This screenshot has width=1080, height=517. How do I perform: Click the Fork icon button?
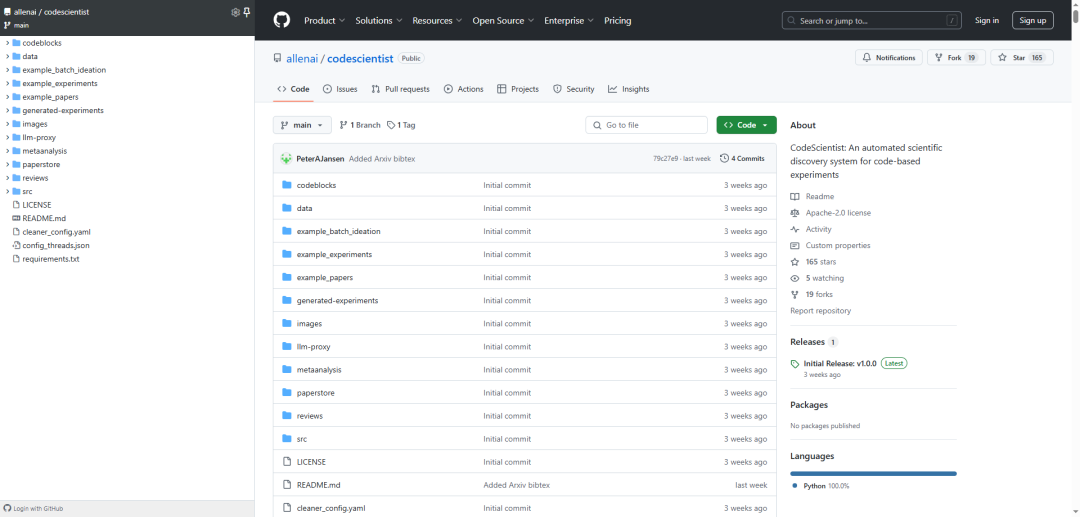point(939,58)
